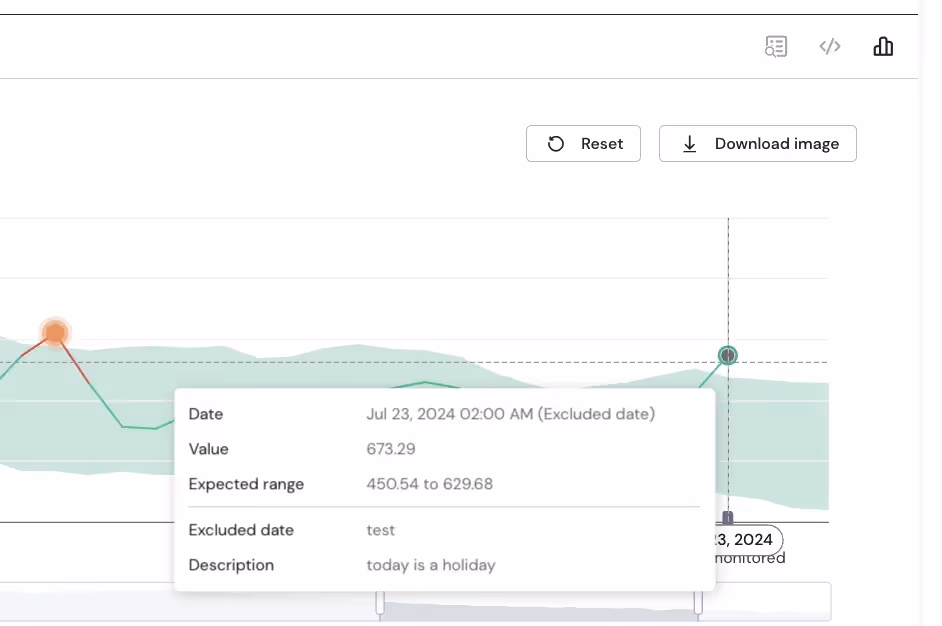Open the code view icon

tap(830, 46)
